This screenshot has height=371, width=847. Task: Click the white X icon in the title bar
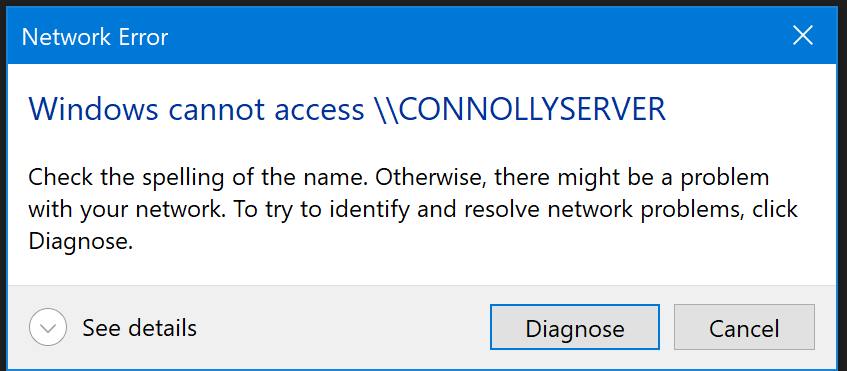(802, 36)
